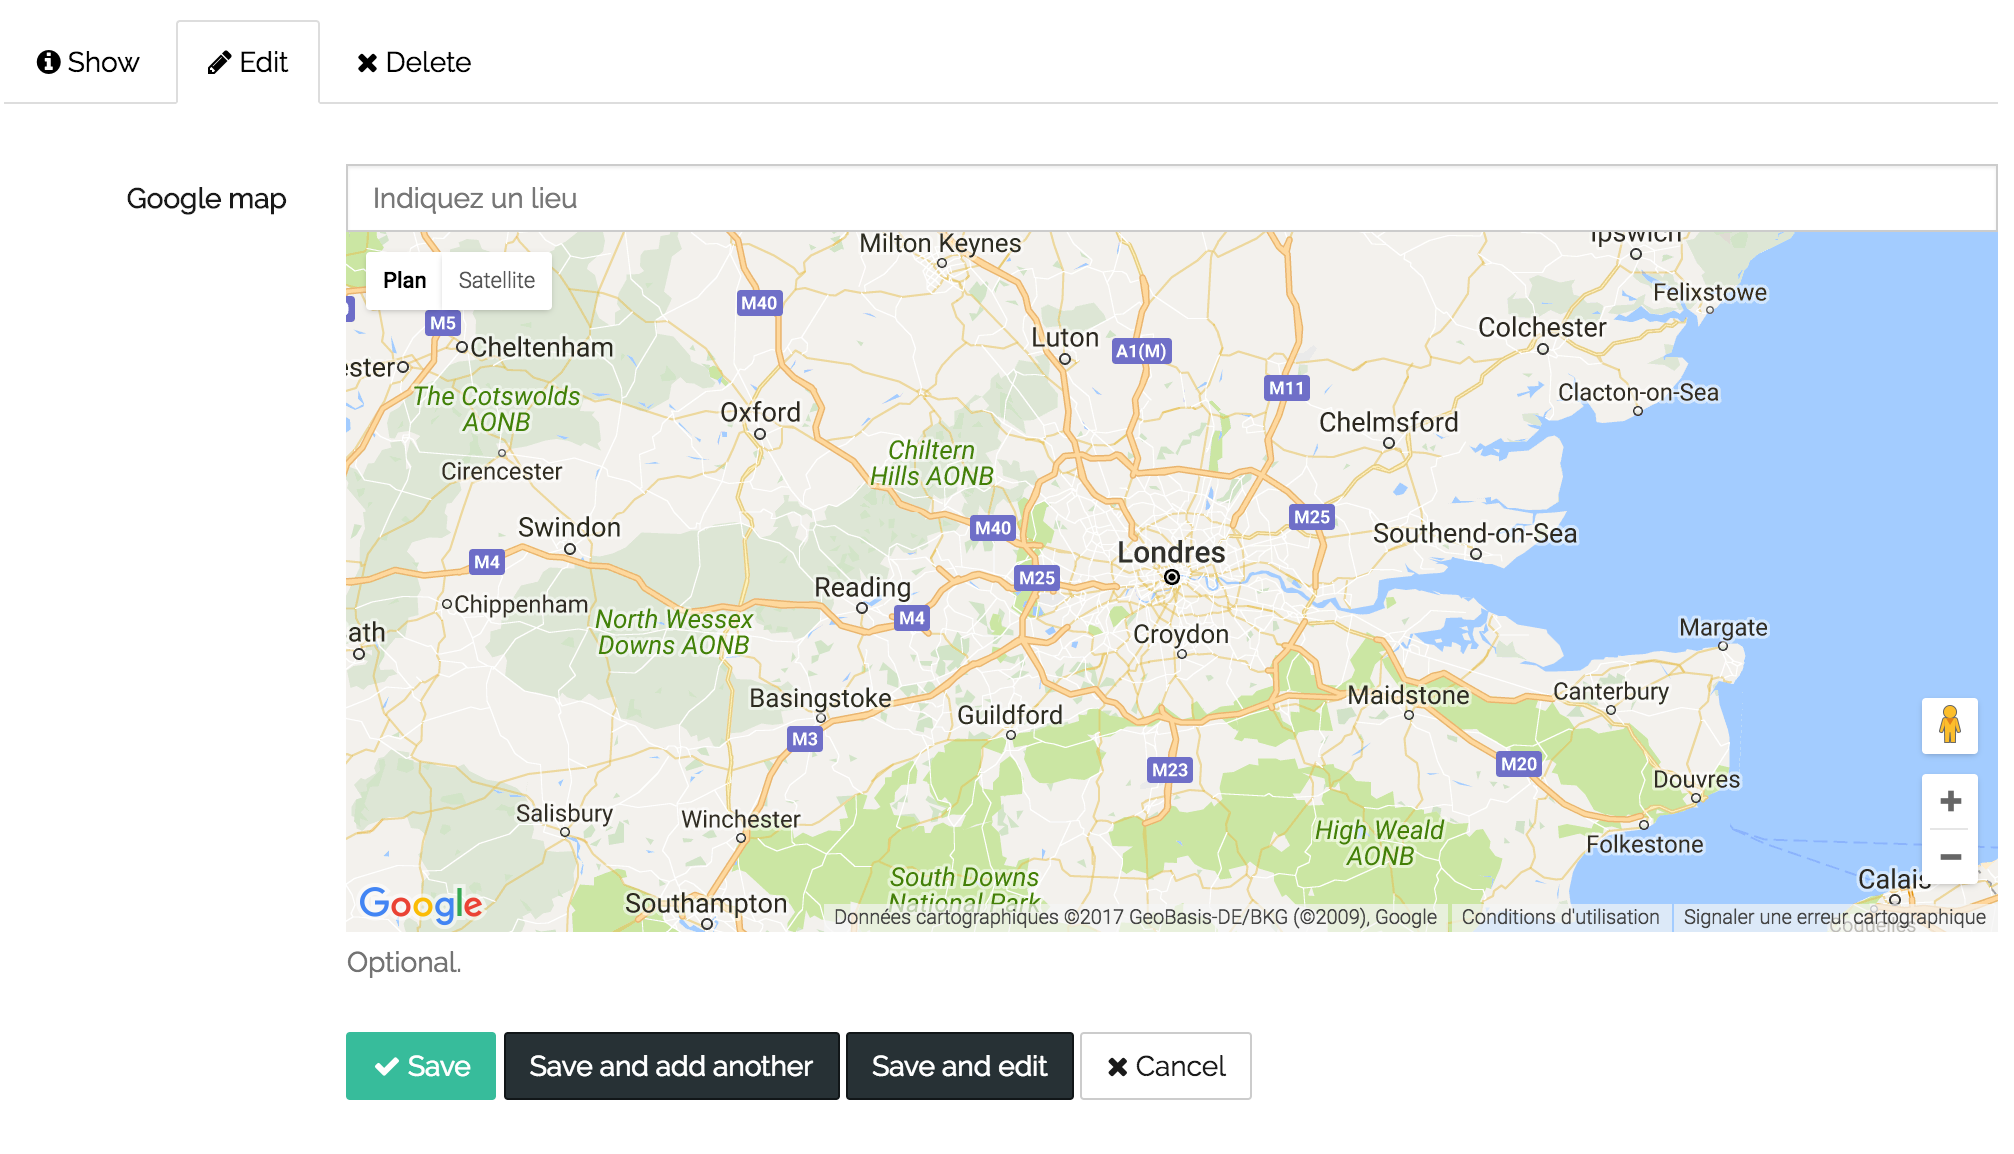Cancel the edit form
Image resolution: width=2014 pixels, height=1154 pixels.
pyautogui.click(x=1165, y=1066)
